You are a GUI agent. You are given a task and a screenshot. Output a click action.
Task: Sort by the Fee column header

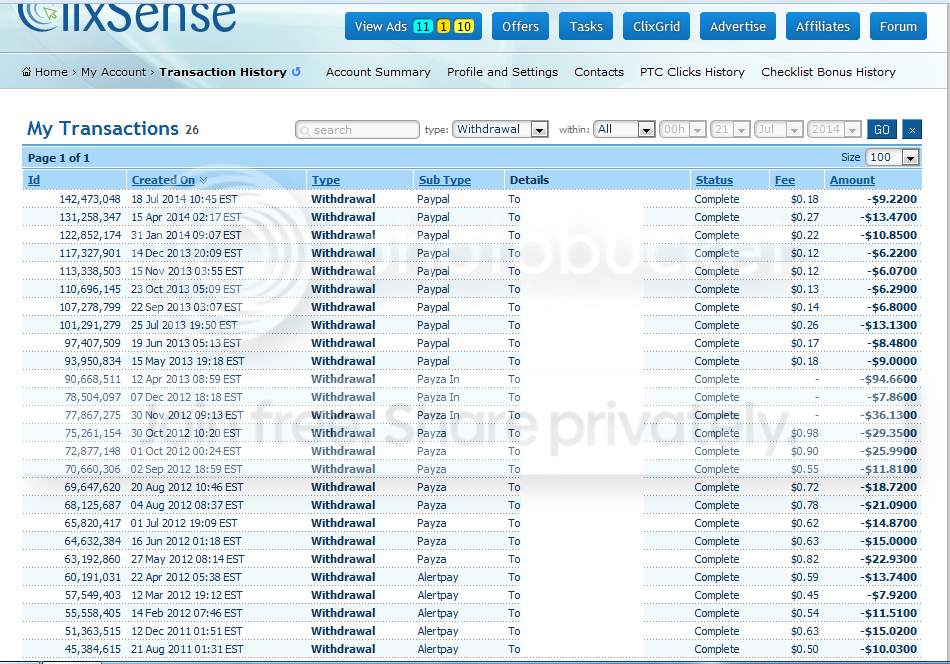[785, 180]
